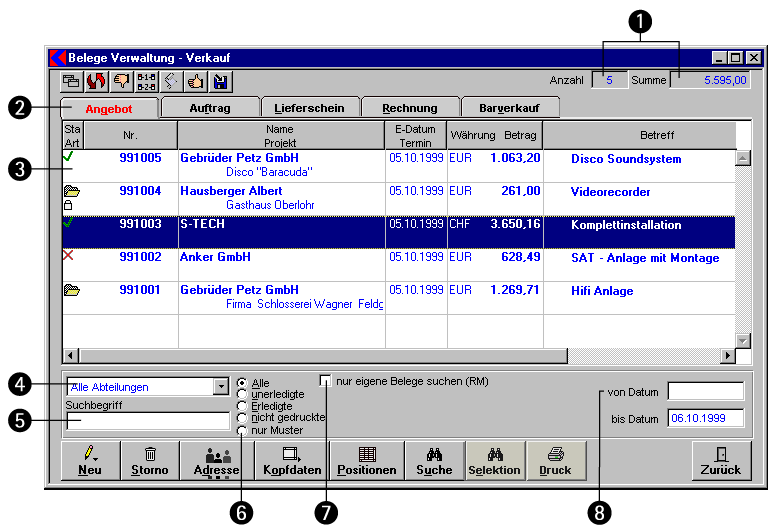Click the red circular arrows refresh icon
Image resolution: width=772 pixels, height=532 pixels.
(x=97, y=82)
